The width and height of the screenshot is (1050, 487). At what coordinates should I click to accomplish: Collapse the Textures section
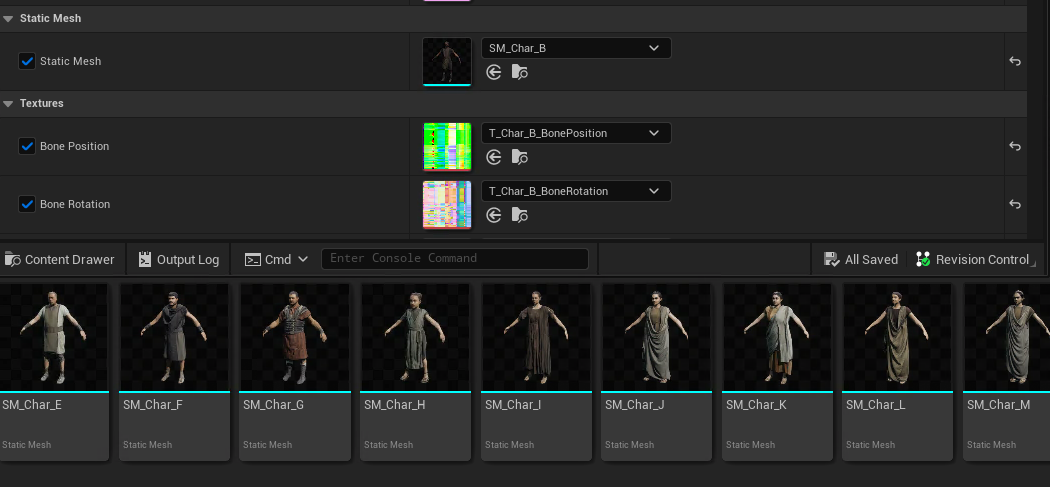point(9,103)
